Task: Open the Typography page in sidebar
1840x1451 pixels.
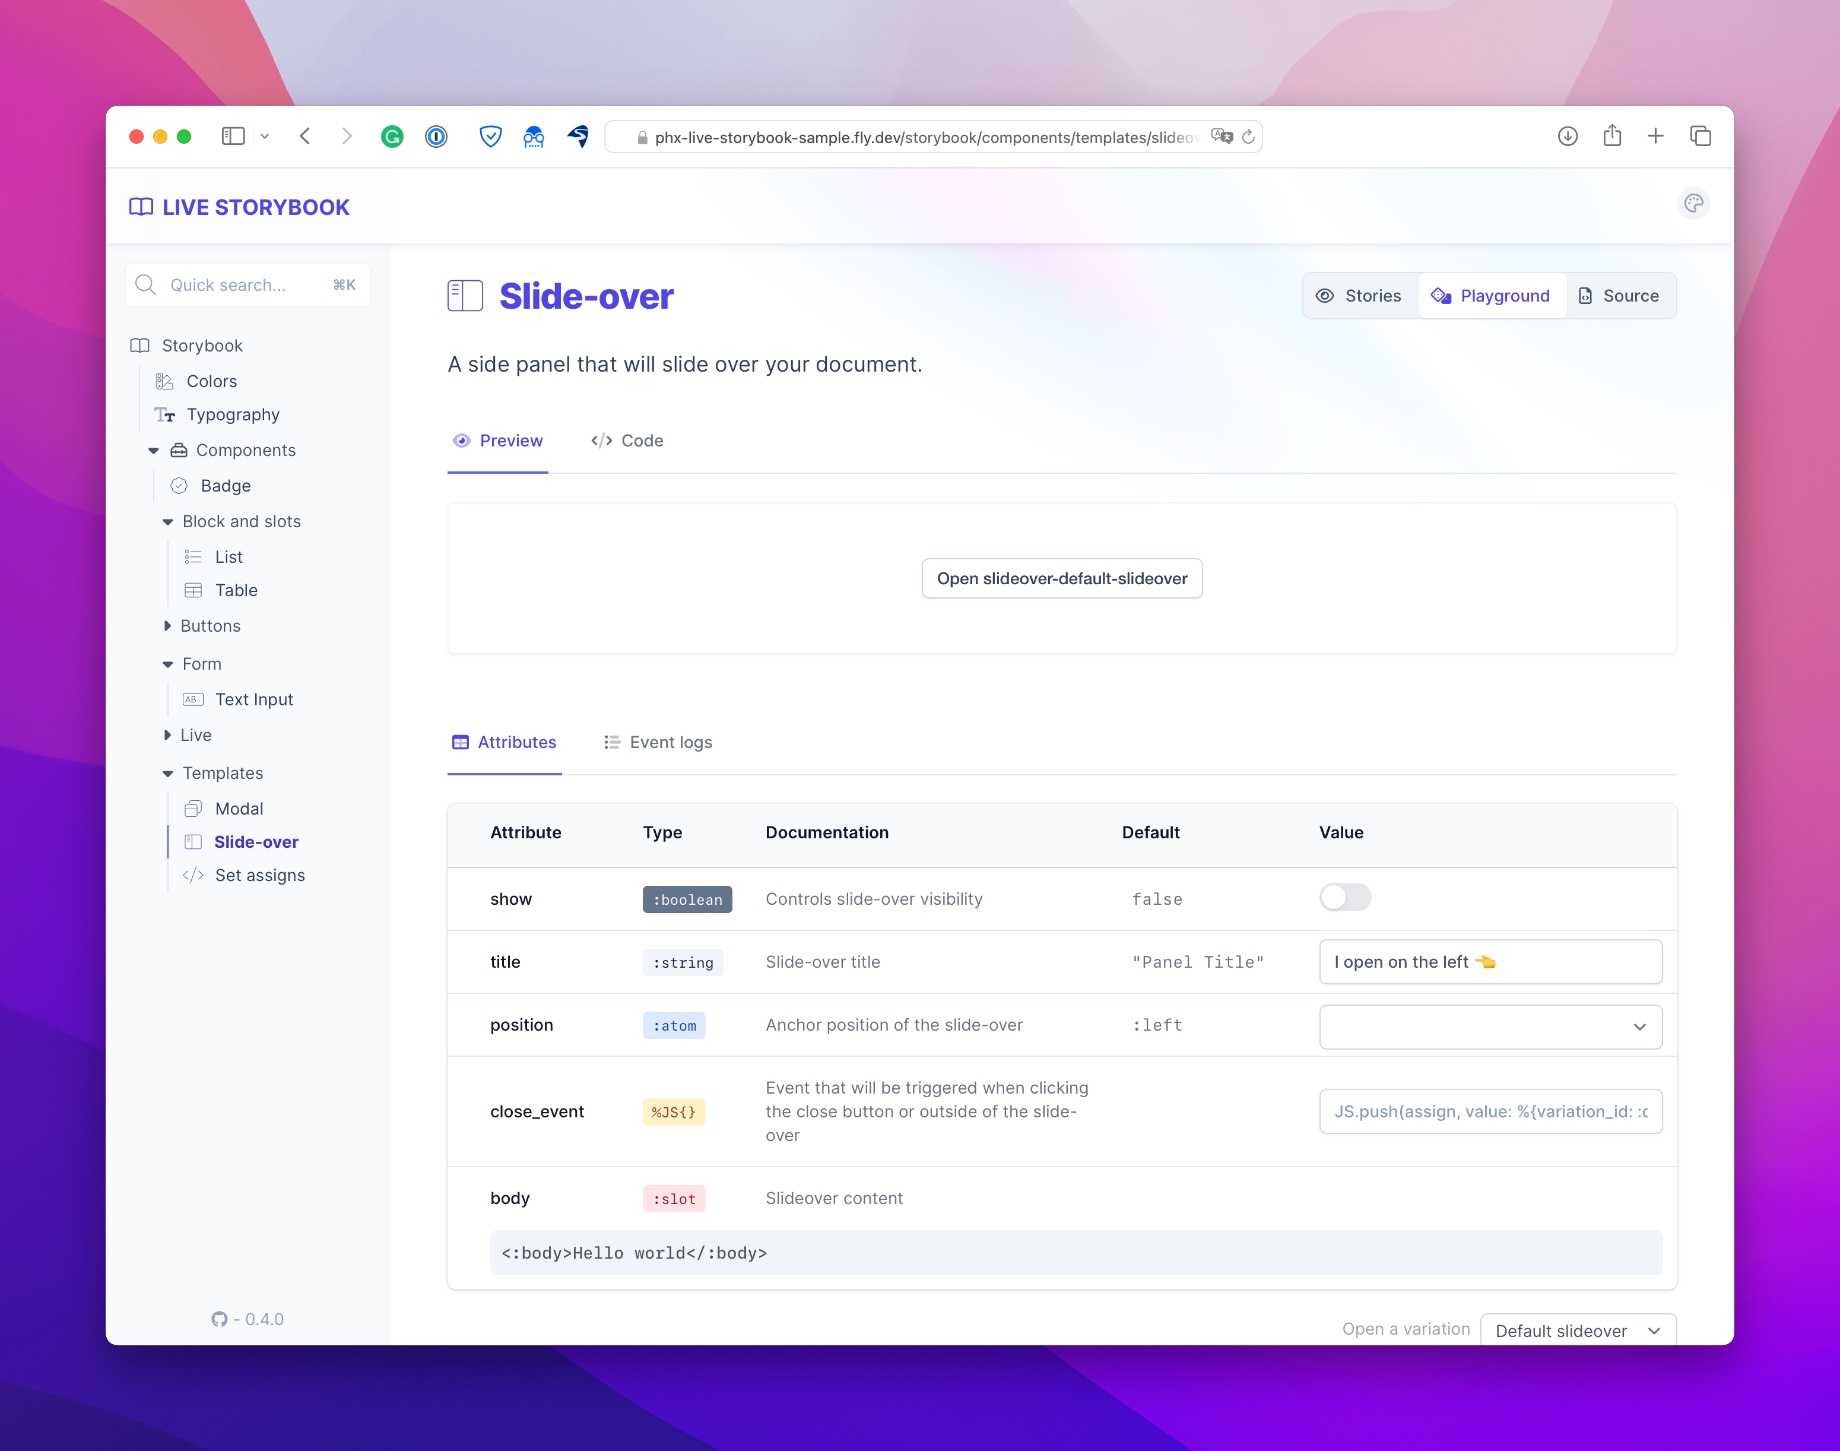Action: pyautogui.click(x=233, y=414)
